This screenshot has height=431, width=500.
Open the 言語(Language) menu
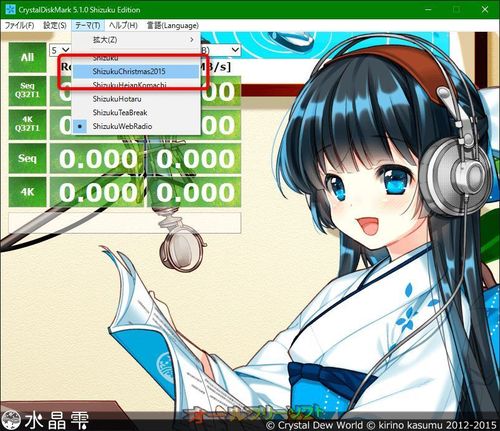(173, 25)
